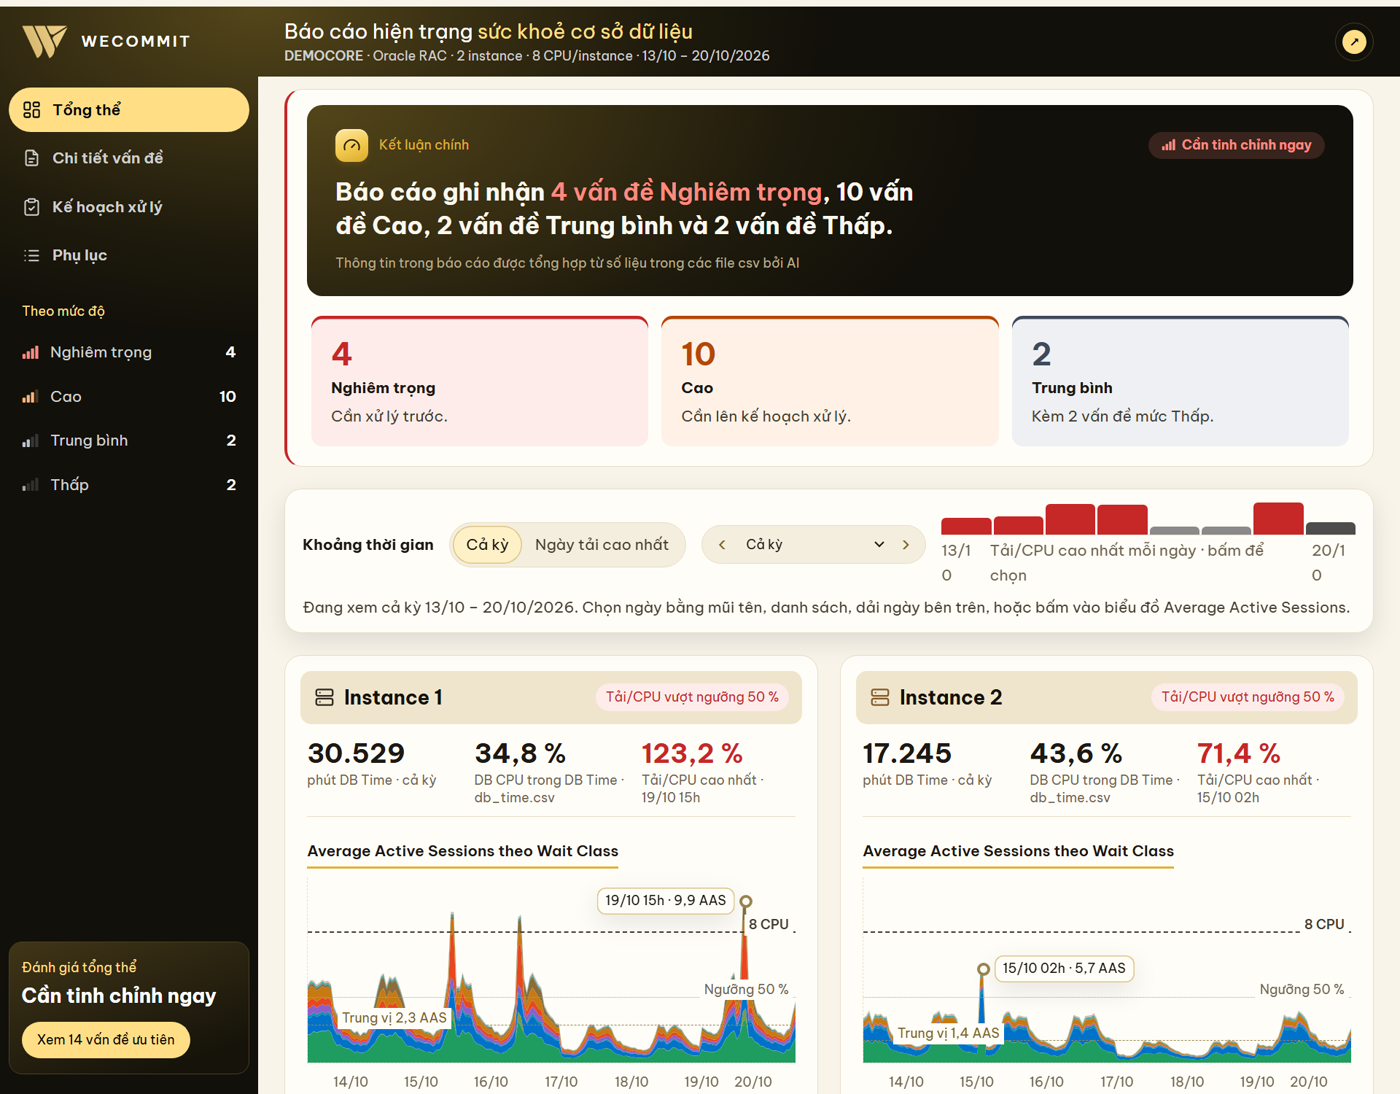Screen dimensions: 1400x1094
Task: Click the server icon beside Instance 1
Action: (x=324, y=697)
